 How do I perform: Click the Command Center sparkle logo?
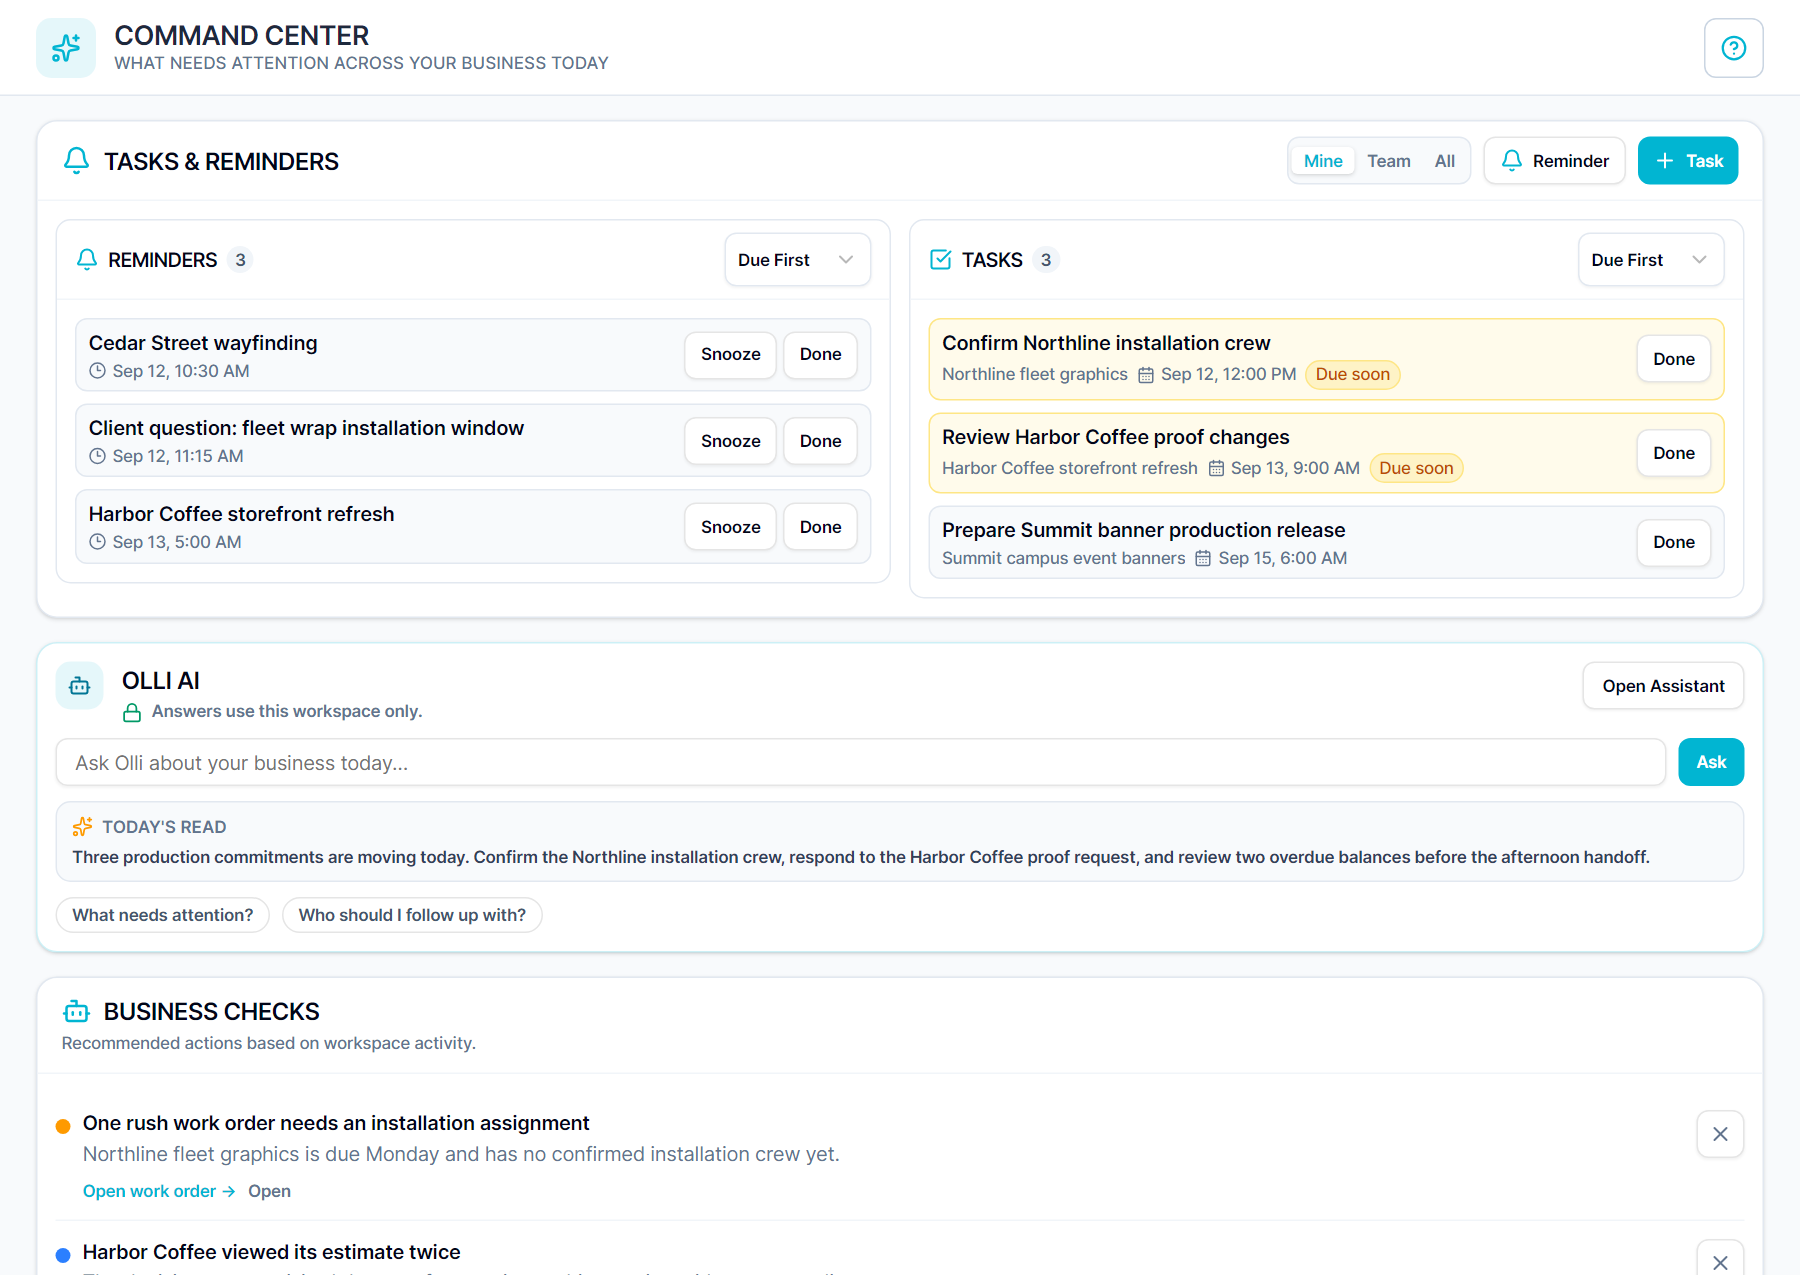pos(66,48)
